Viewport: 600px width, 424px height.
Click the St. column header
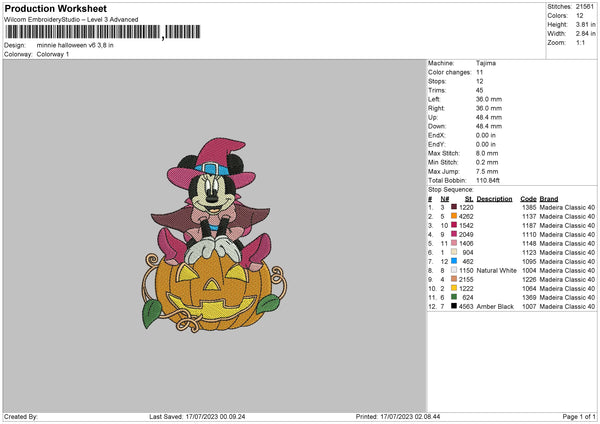[x=468, y=198]
